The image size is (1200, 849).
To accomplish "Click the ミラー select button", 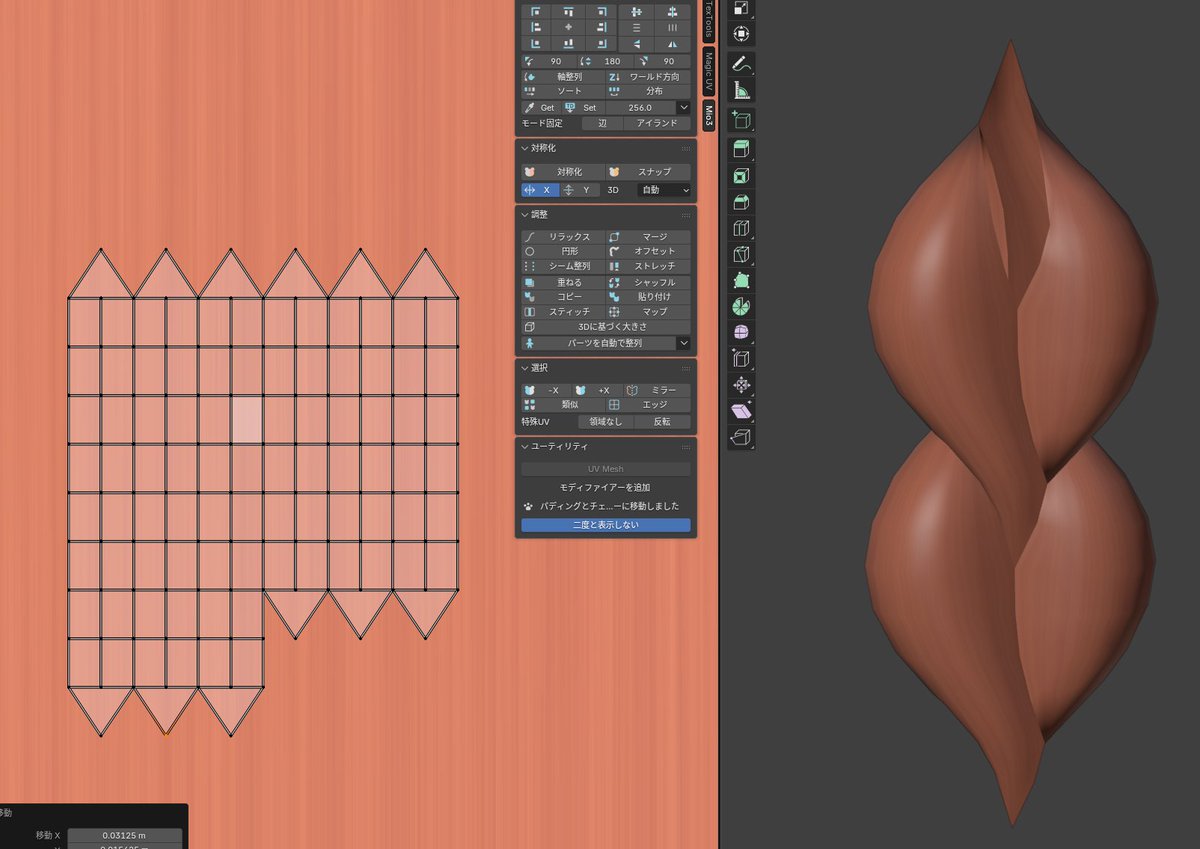I will (656, 390).
